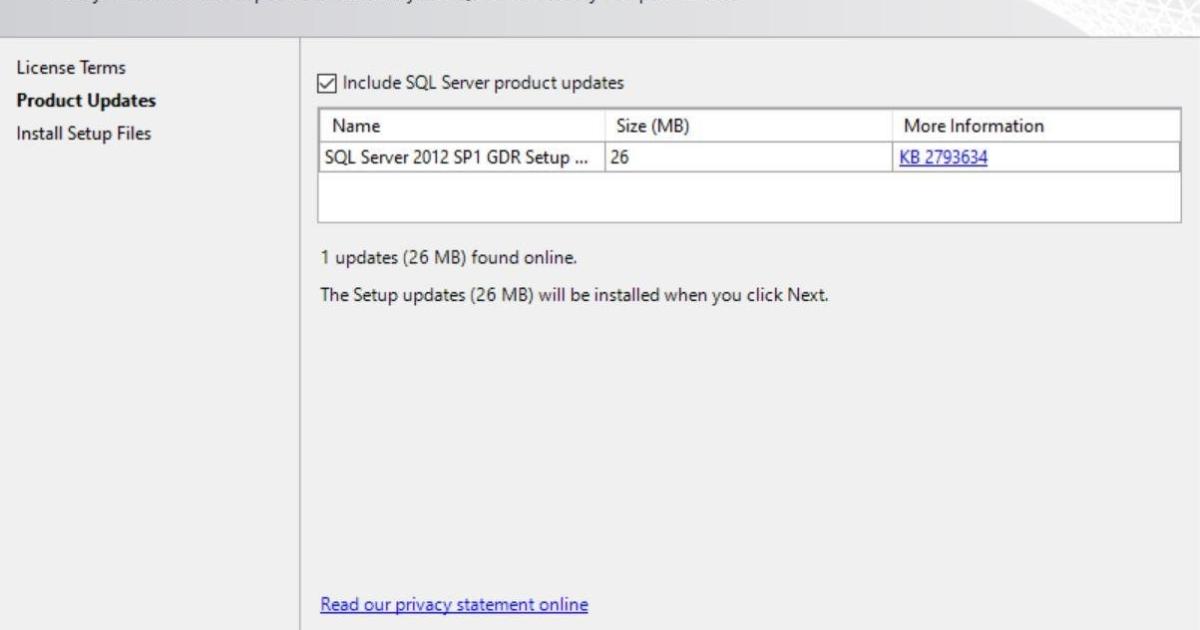This screenshot has width=1200, height=630.
Task: Click the "1 updates (26 MB) found online" text
Action: [x=447, y=259]
